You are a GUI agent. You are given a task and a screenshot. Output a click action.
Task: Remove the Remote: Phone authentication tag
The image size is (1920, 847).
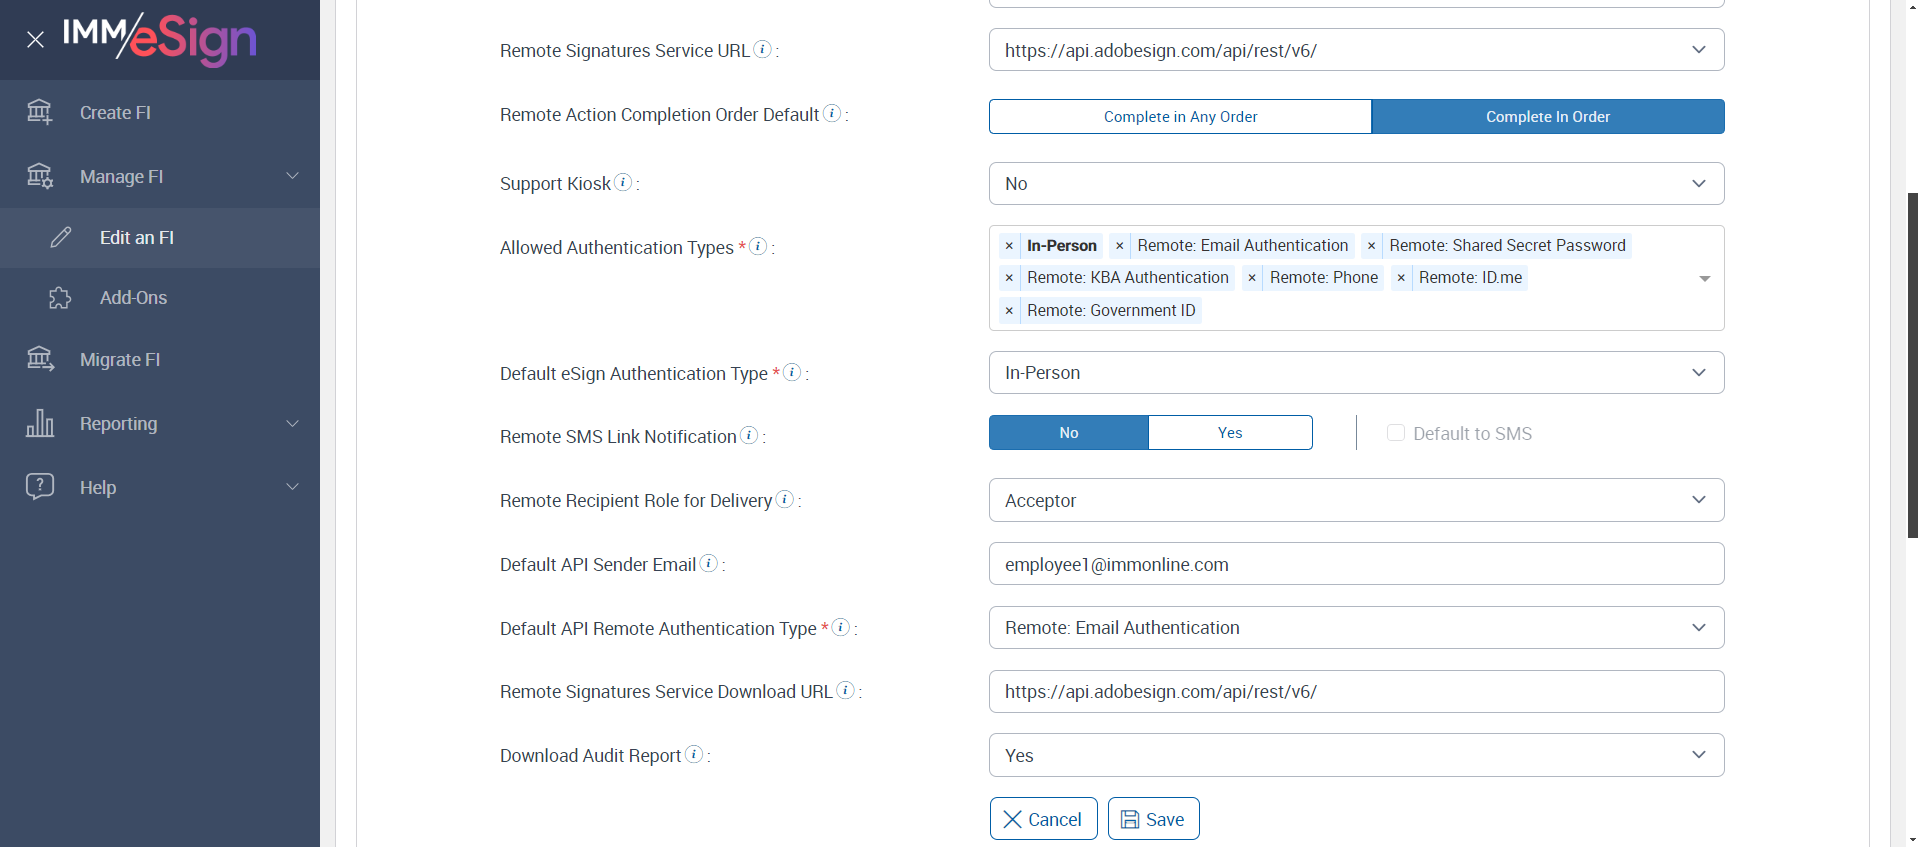(x=1252, y=278)
